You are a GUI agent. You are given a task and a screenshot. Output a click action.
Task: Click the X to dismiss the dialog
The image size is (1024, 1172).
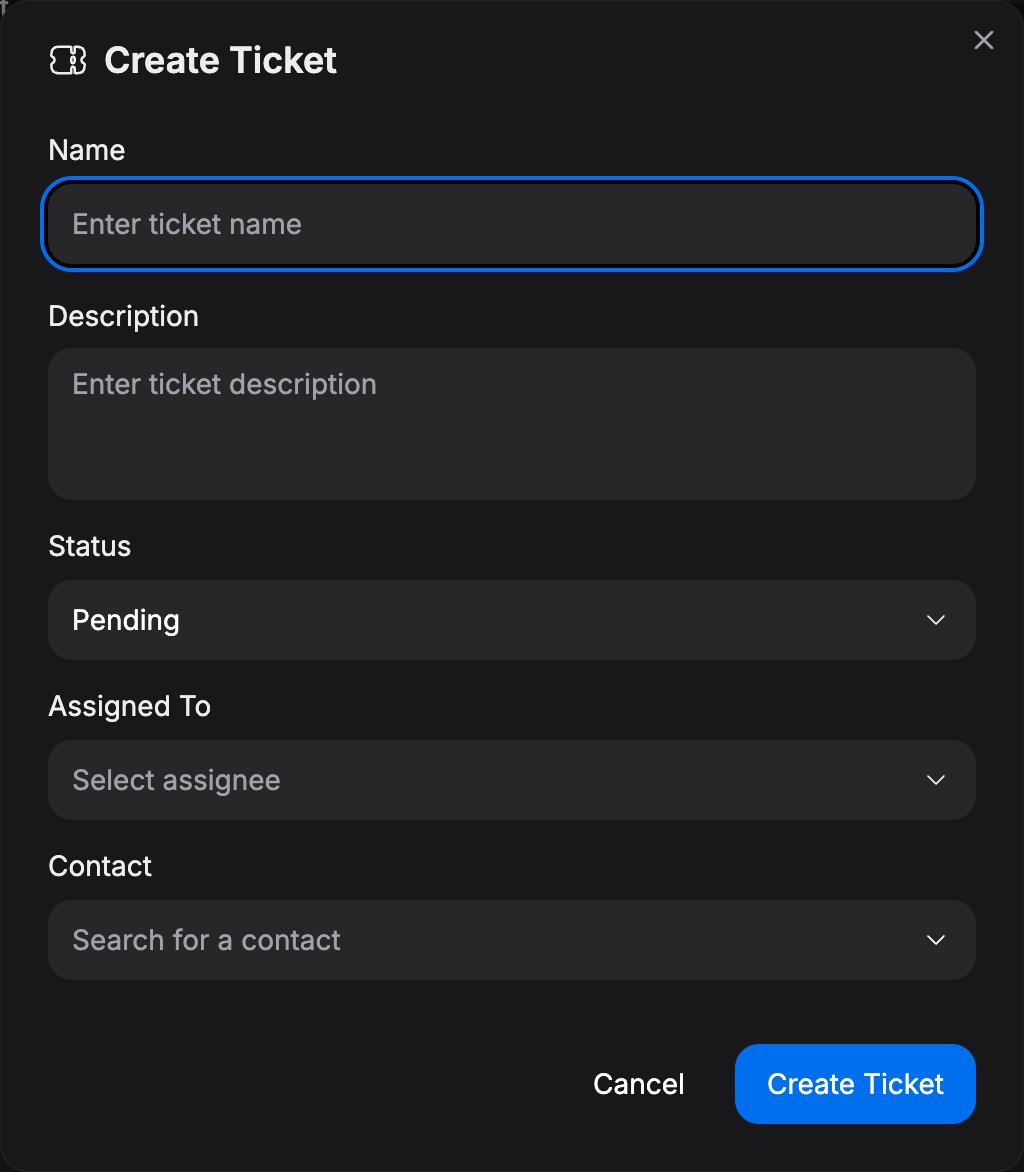983,40
